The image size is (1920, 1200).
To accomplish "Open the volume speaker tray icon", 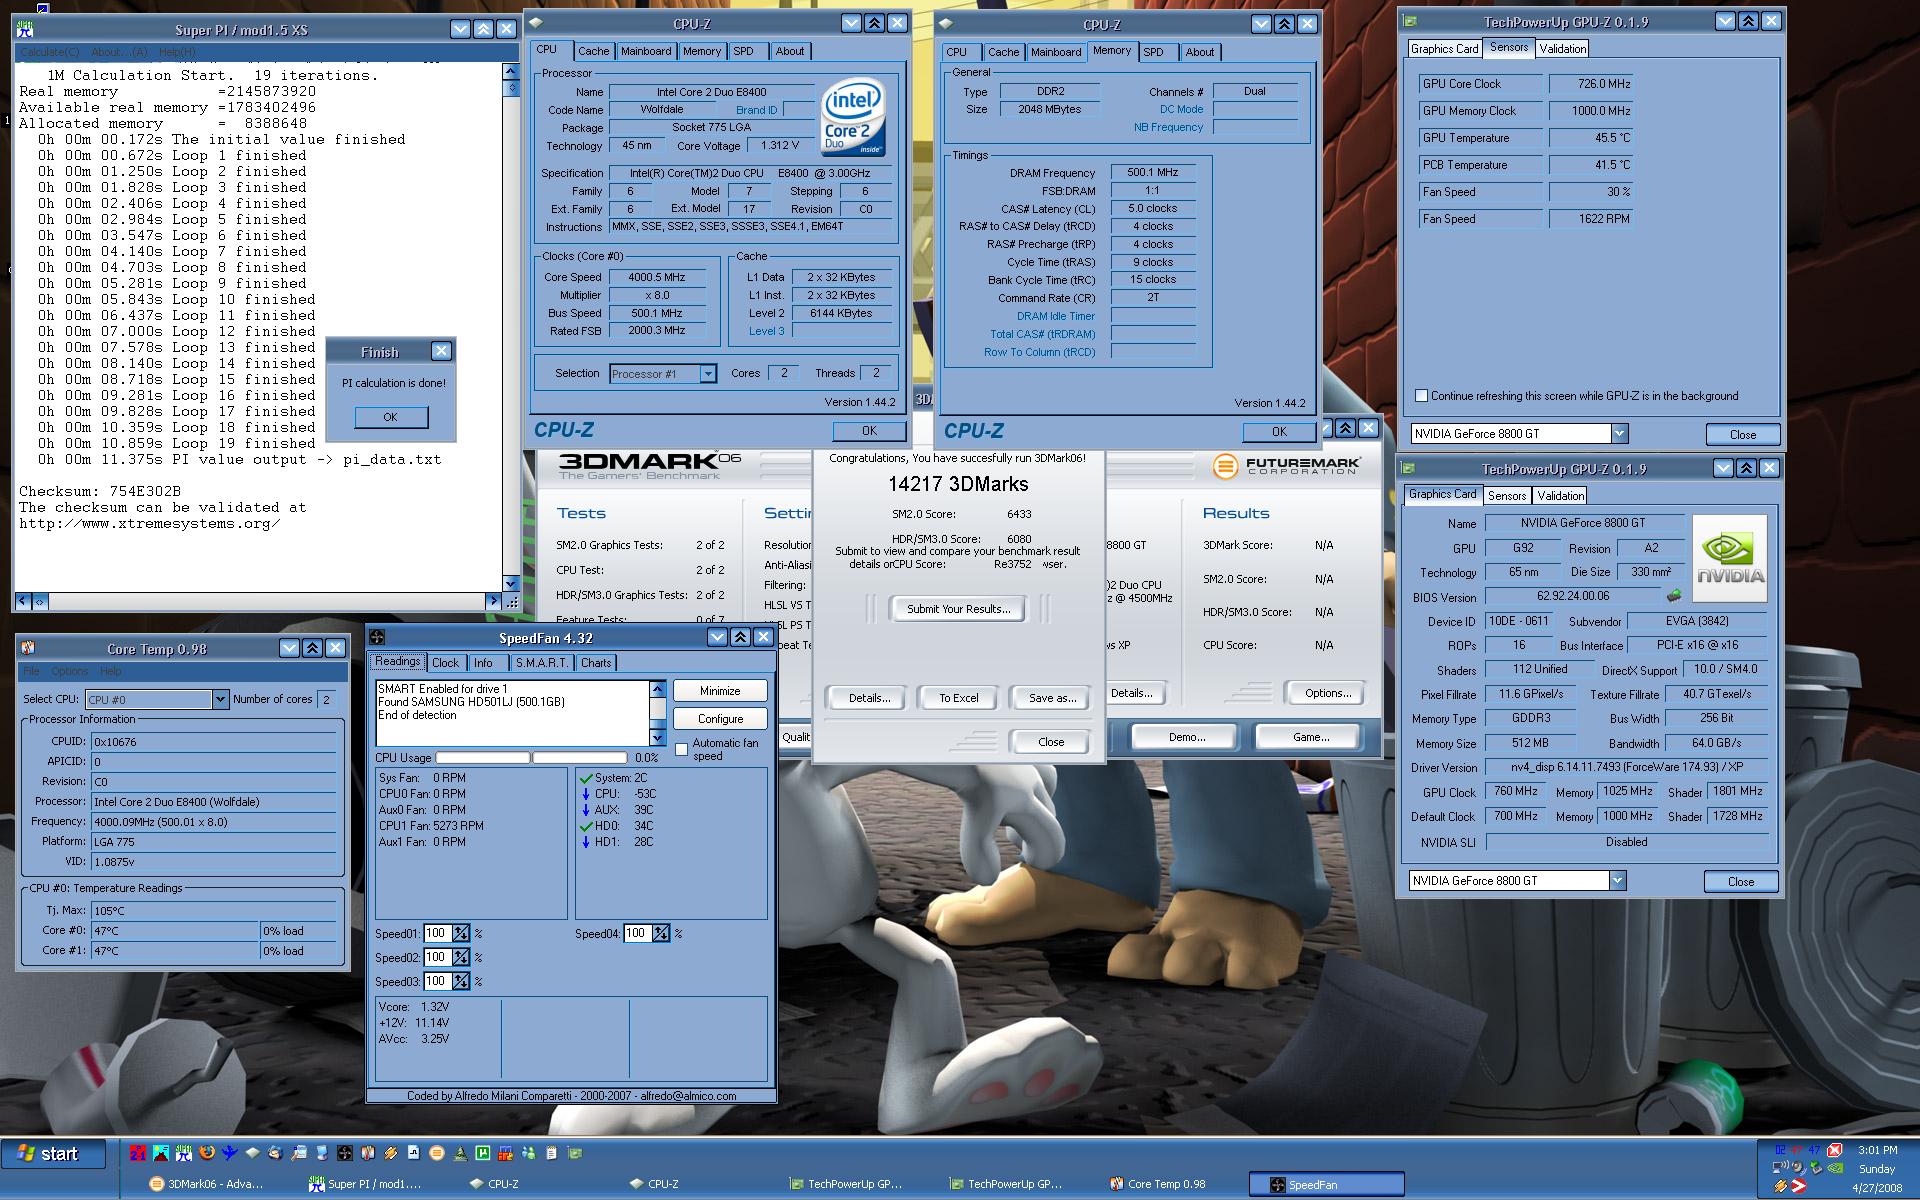I will 1797,1167.
